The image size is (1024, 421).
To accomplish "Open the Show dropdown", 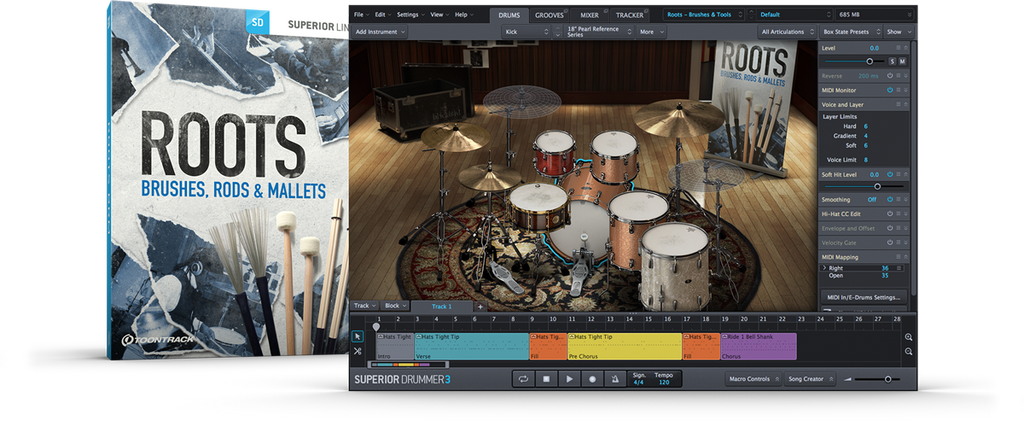I will pyautogui.click(x=899, y=31).
